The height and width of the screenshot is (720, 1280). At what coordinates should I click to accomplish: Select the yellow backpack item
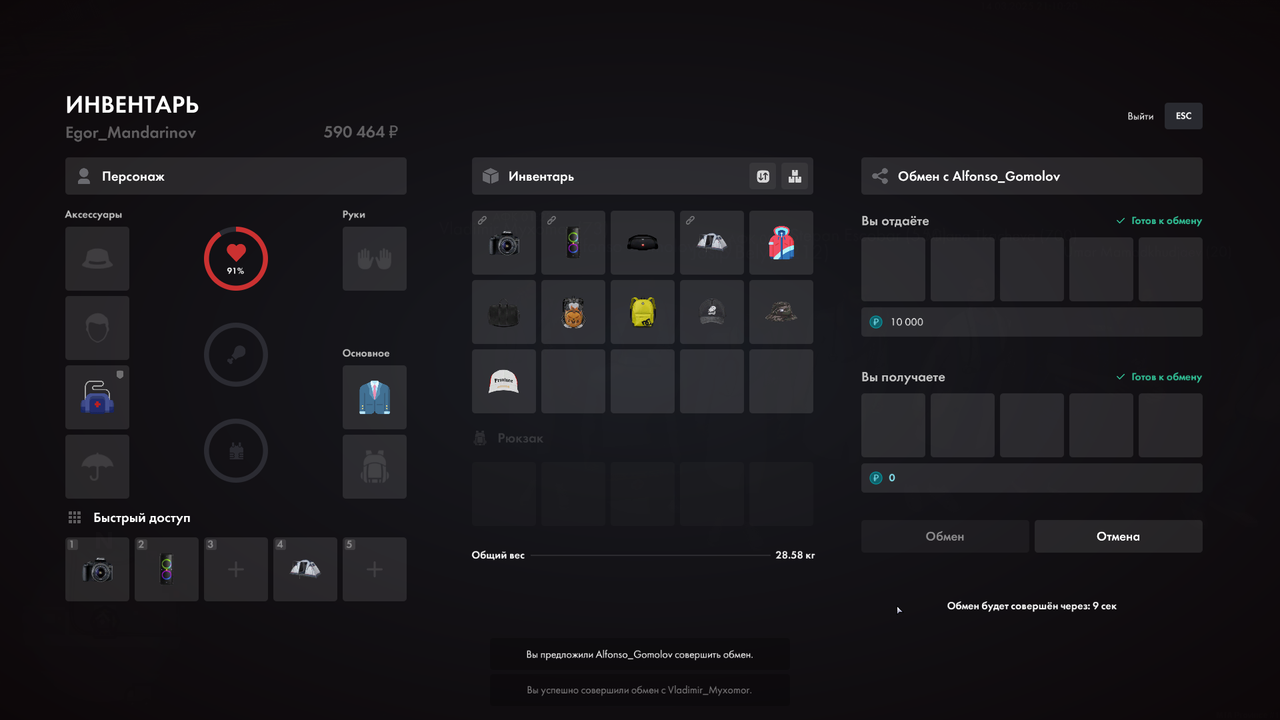point(643,312)
